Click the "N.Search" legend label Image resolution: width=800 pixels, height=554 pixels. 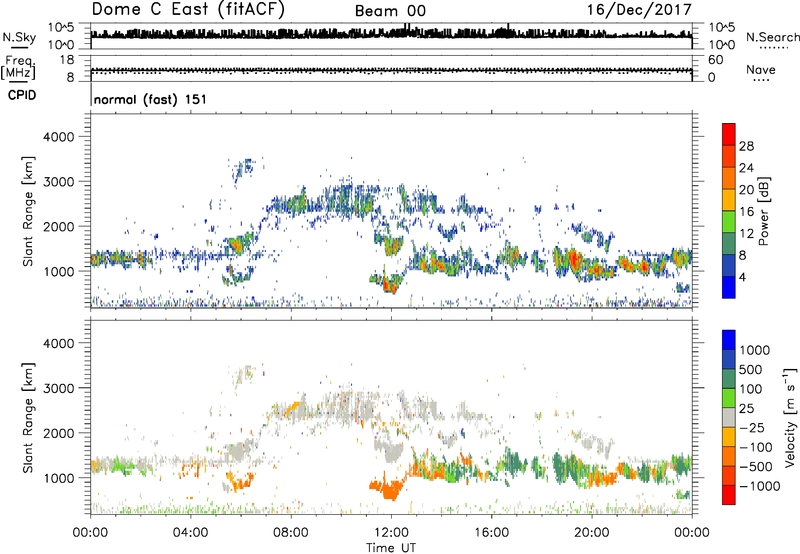pyautogui.click(x=772, y=37)
